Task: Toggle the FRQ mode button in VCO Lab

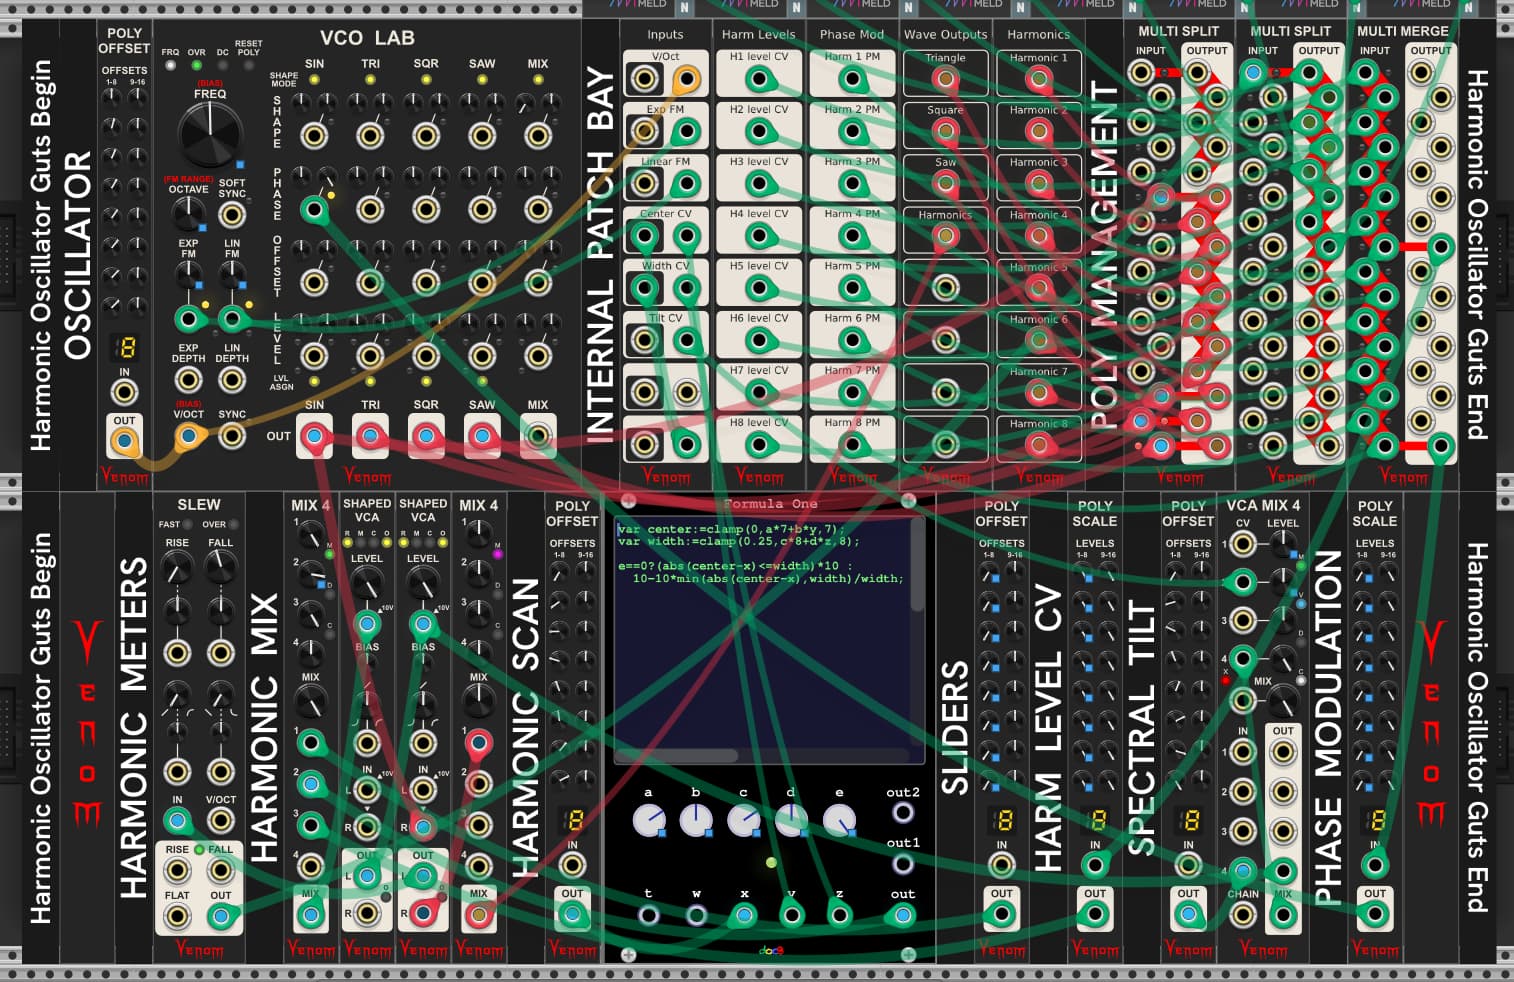Action: (171, 66)
